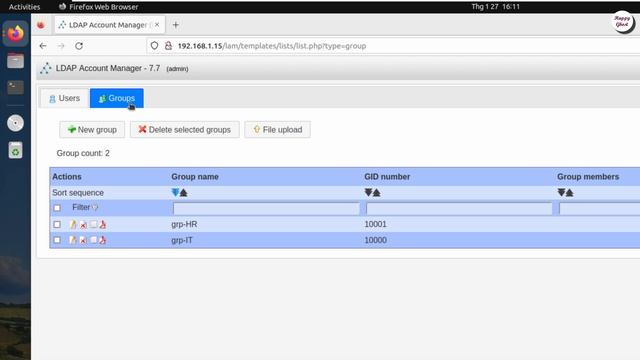Reload the page with refresh icon
Screen dimensions: 640x360
coord(79,46)
